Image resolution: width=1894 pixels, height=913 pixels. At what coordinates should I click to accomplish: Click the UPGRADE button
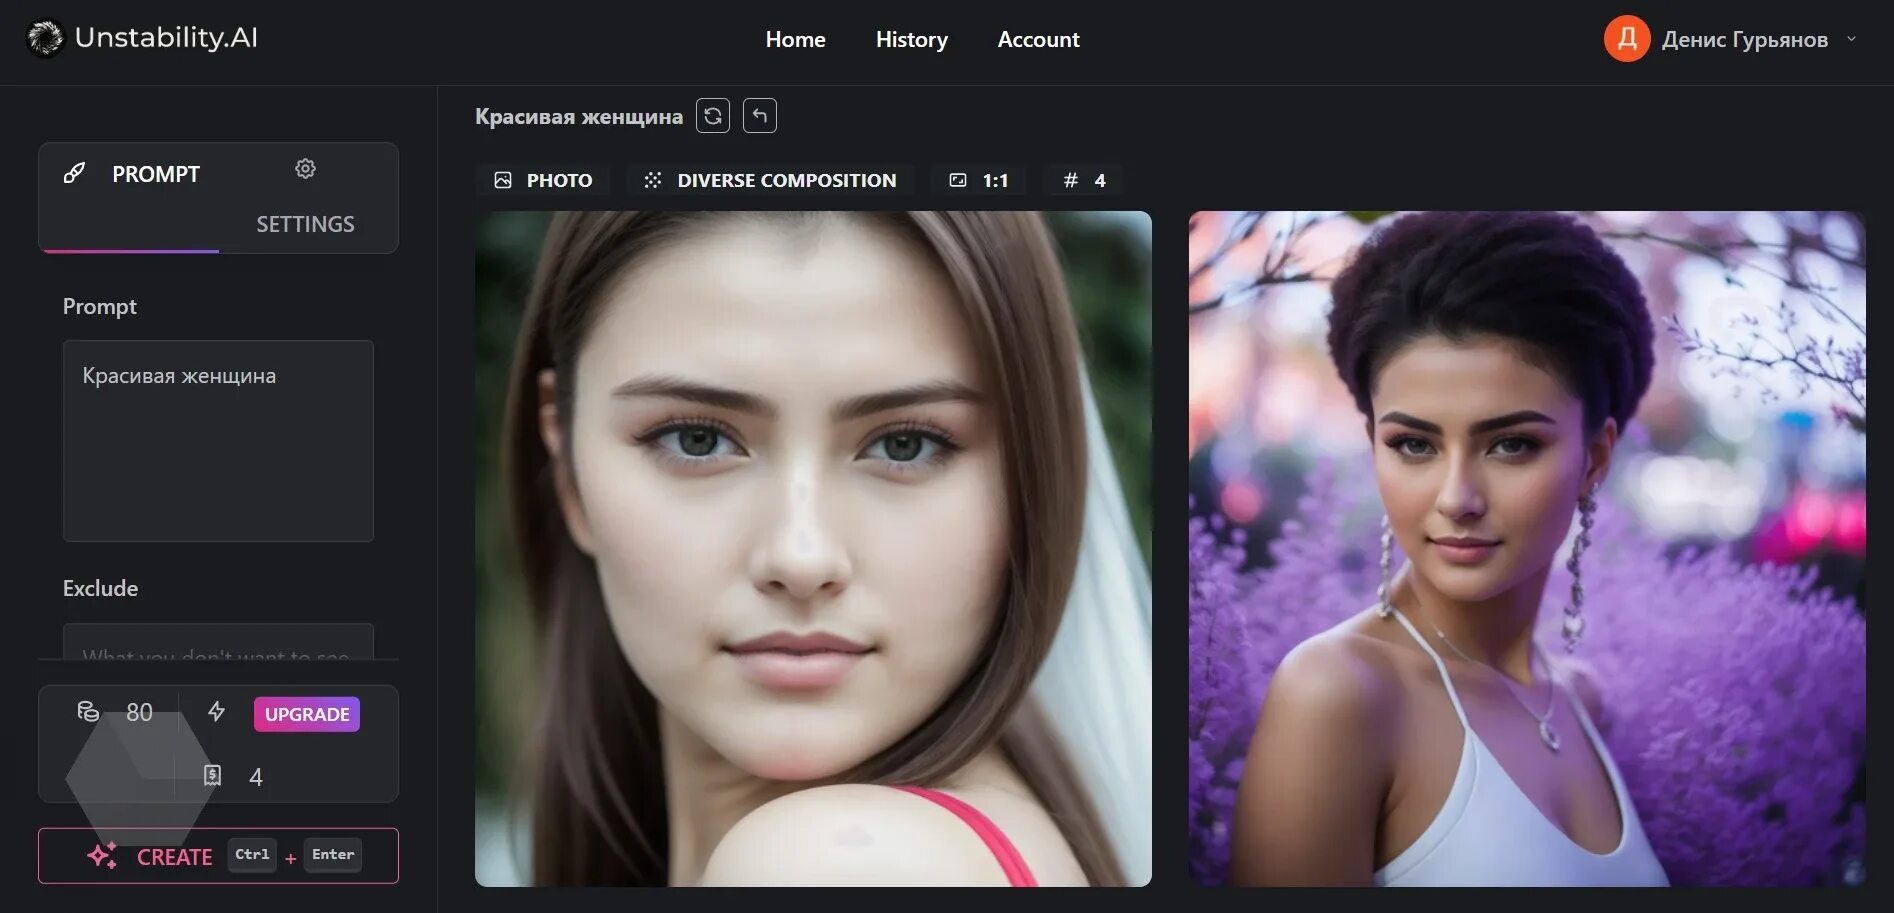(307, 714)
